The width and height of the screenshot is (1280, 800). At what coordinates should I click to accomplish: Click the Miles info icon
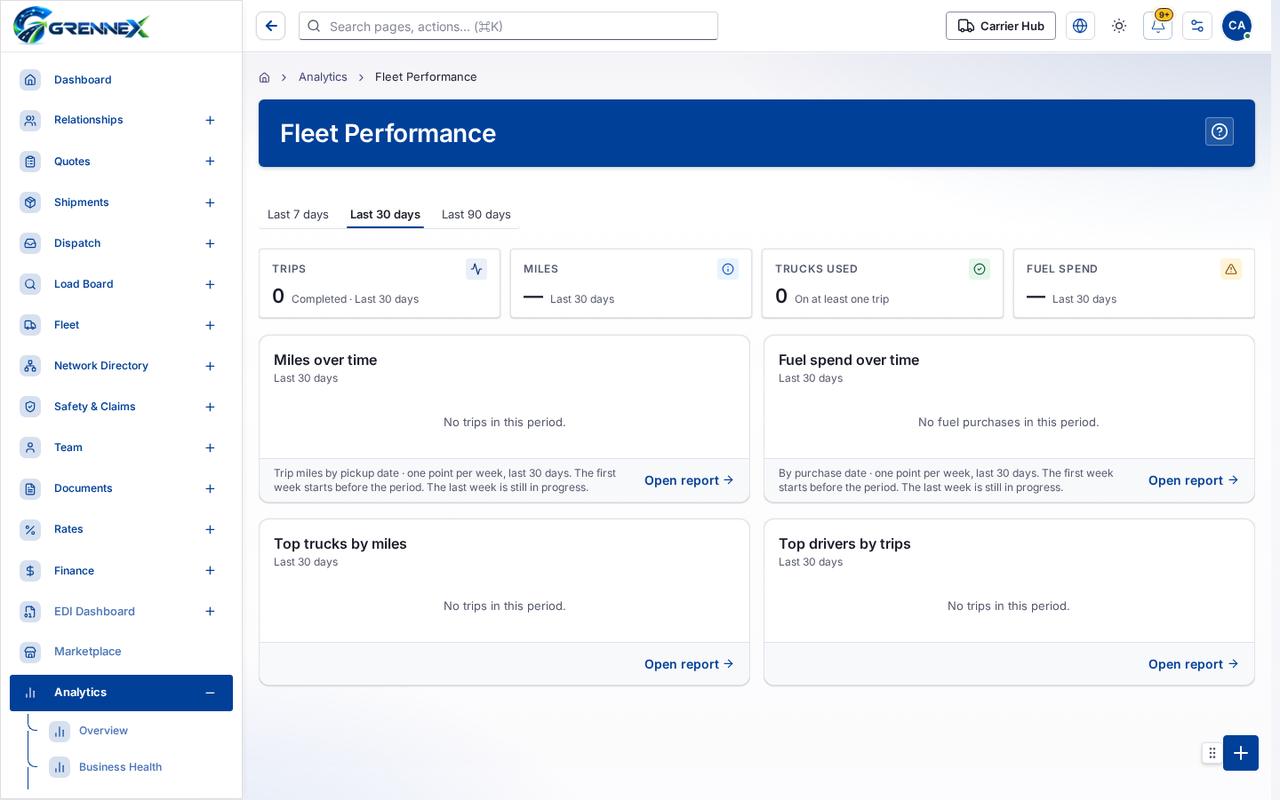(728, 269)
